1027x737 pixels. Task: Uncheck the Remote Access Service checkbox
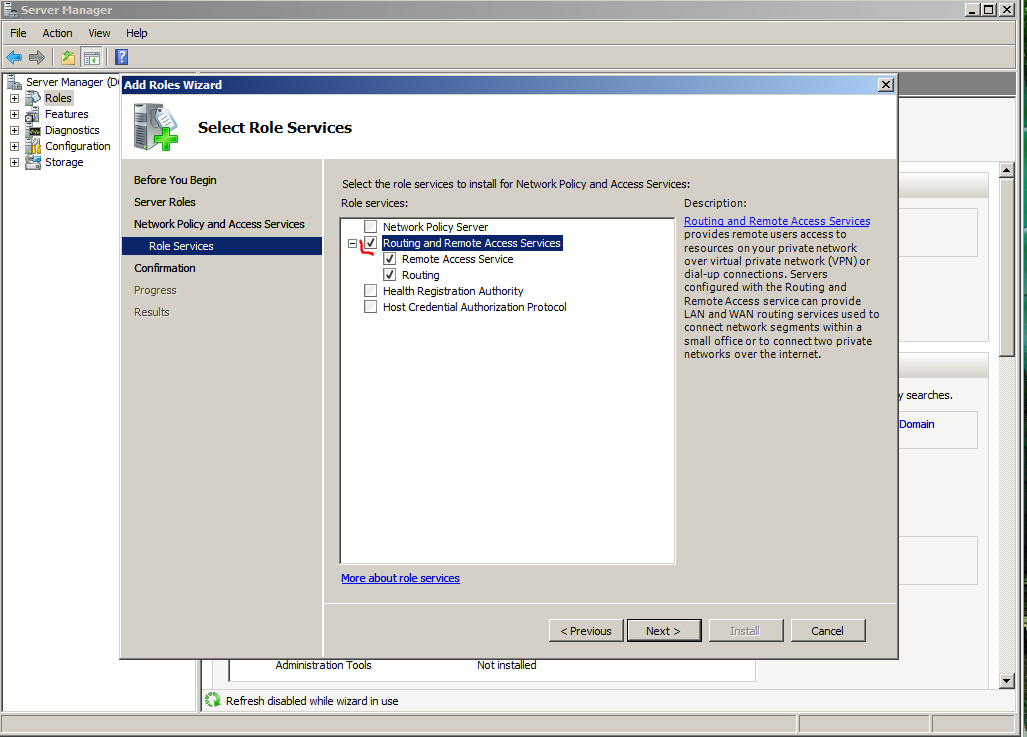click(390, 259)
